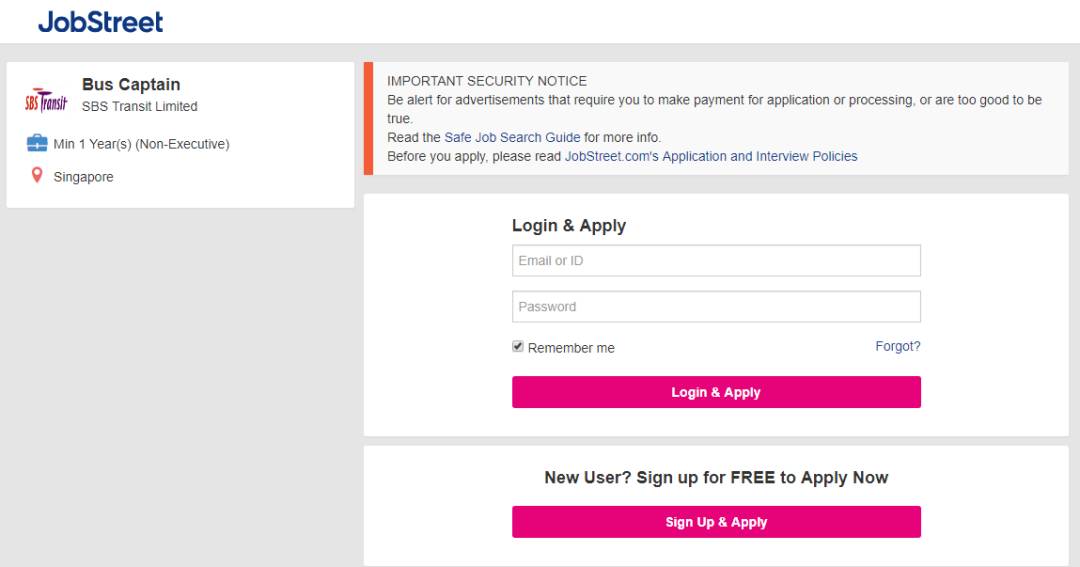The height and width of the screenshot is (567, 1080).
Task: Click into the Password field
Action: (716, 307)
